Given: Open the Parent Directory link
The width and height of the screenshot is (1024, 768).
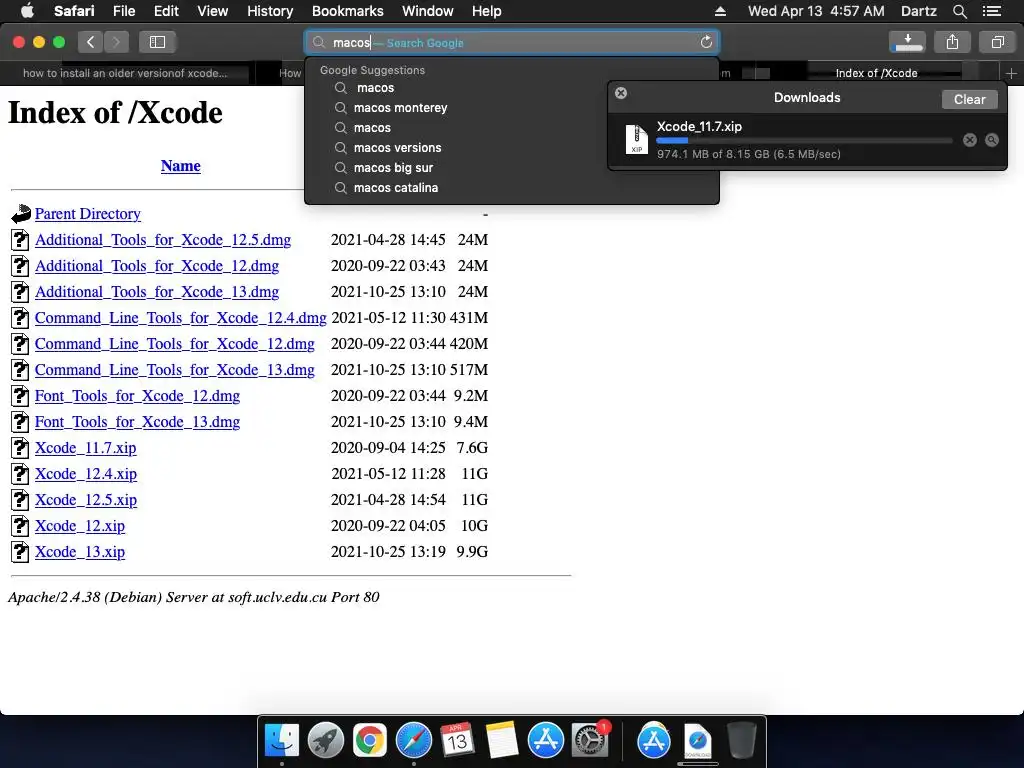Looking at the screenshot, I should (x=88, y=214).
